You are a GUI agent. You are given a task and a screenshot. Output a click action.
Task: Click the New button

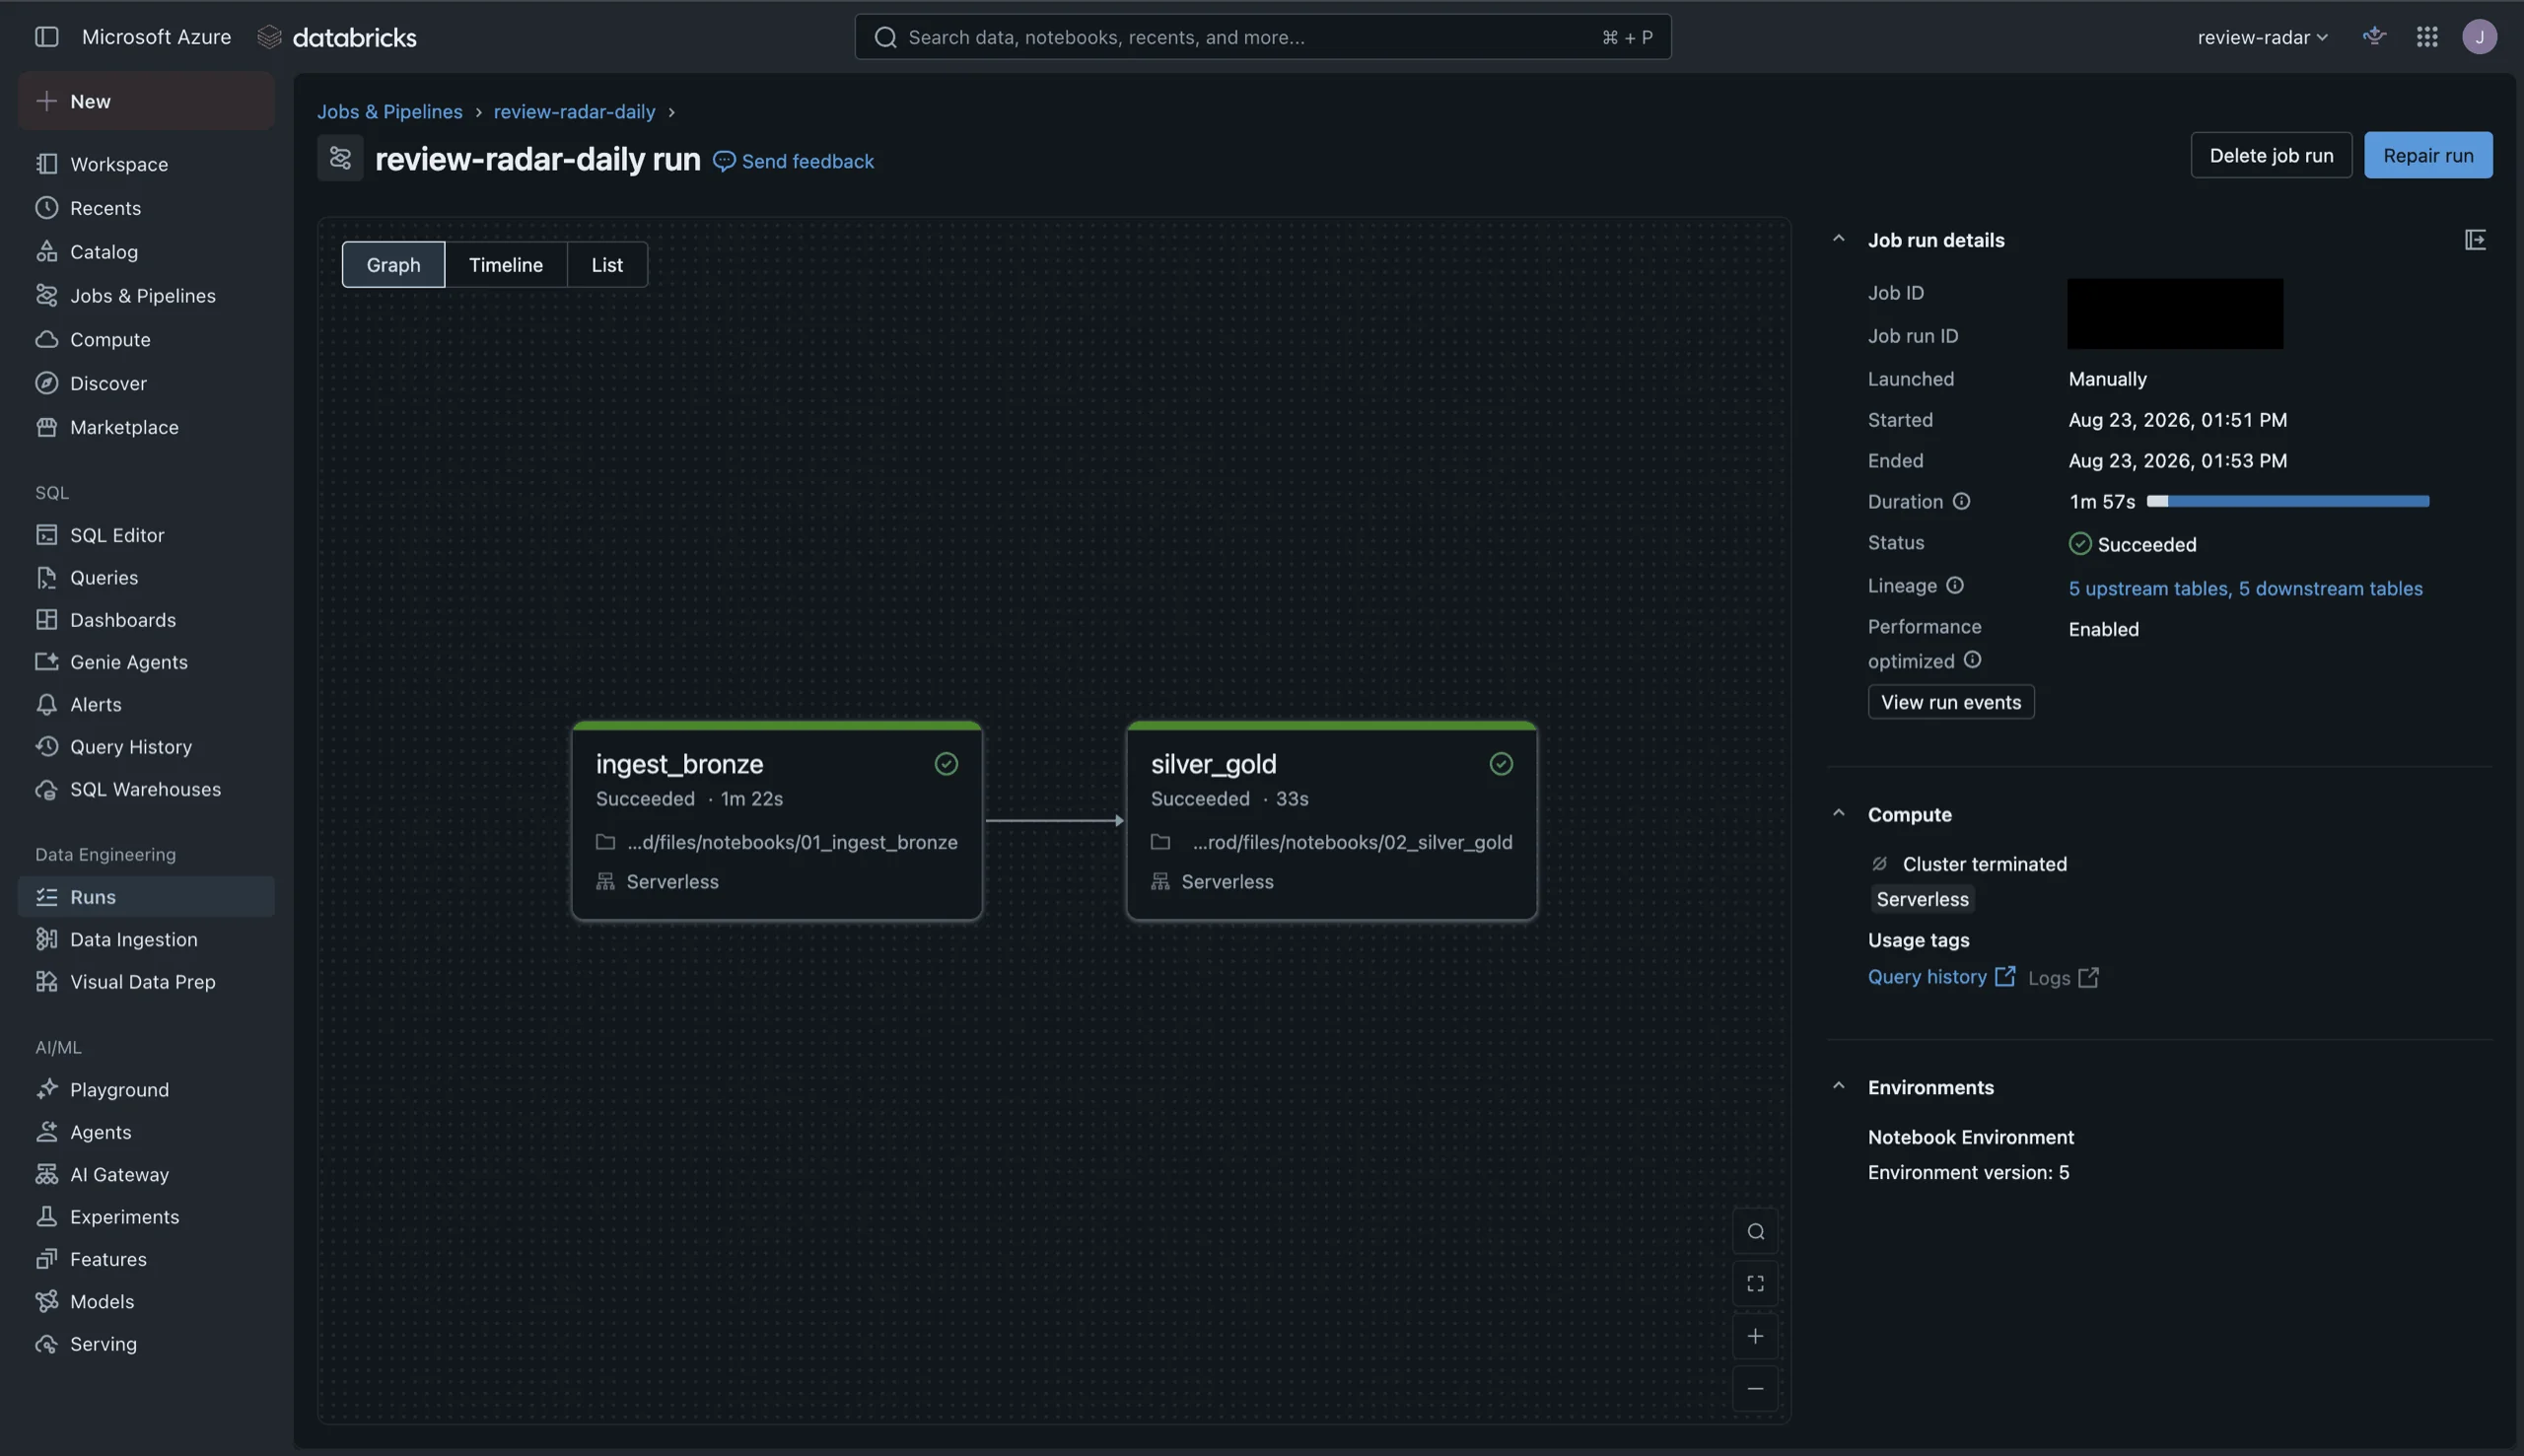146,101
